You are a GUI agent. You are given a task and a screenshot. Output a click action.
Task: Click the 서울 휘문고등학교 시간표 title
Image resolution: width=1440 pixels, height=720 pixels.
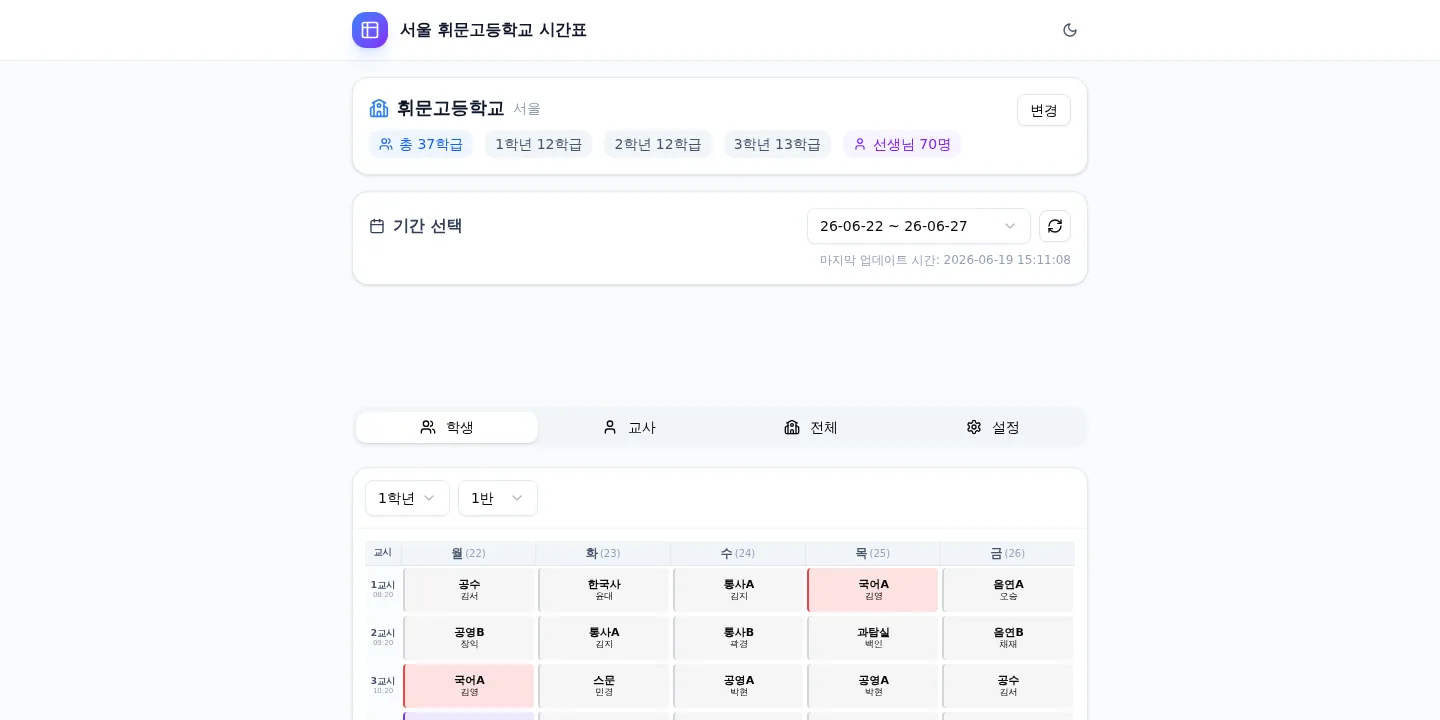coord(493,30)
